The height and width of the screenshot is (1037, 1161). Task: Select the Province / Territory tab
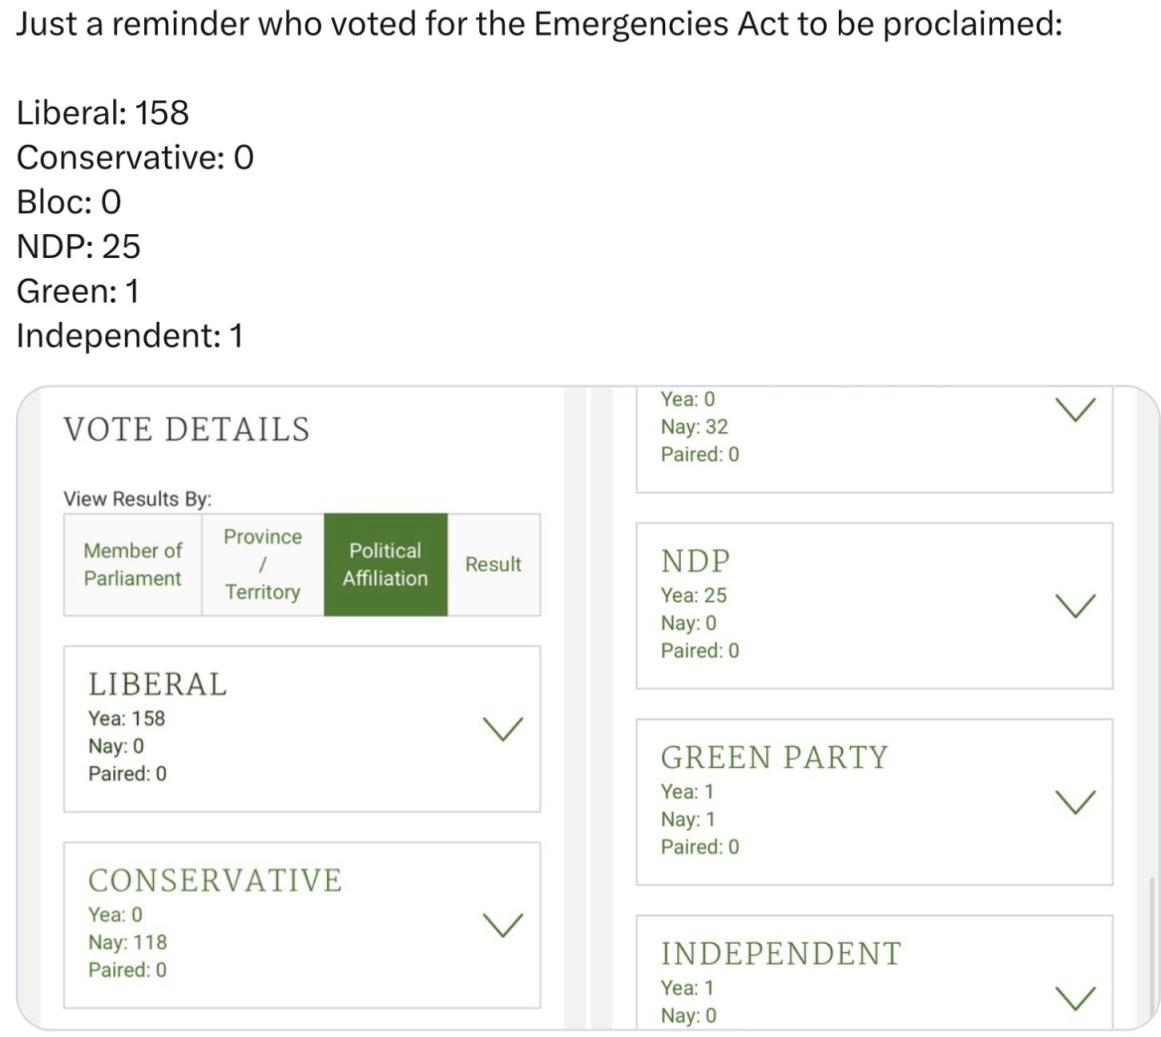[262, 564]
